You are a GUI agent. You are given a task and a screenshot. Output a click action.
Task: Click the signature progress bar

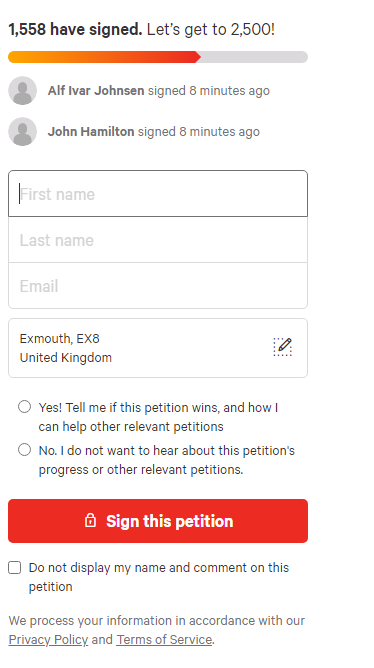pos(158,57)
